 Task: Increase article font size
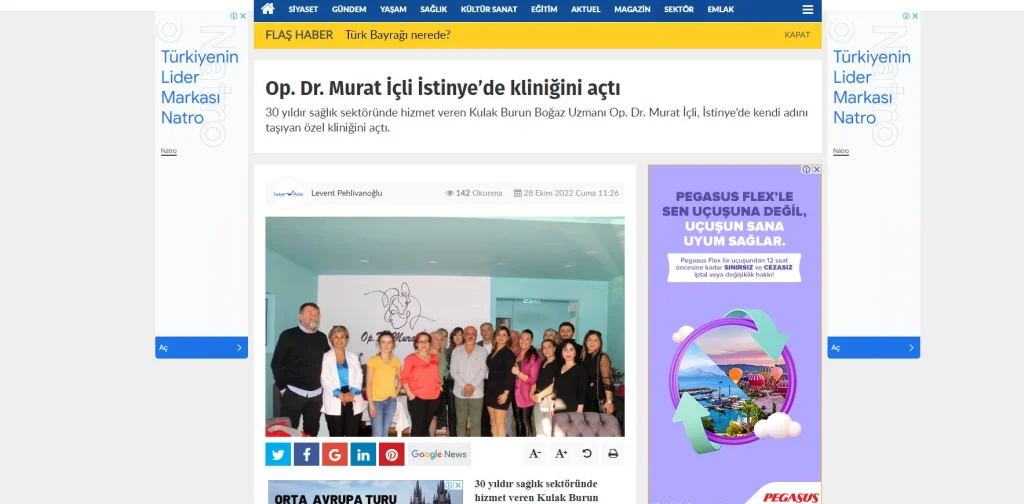coord(561,454)
